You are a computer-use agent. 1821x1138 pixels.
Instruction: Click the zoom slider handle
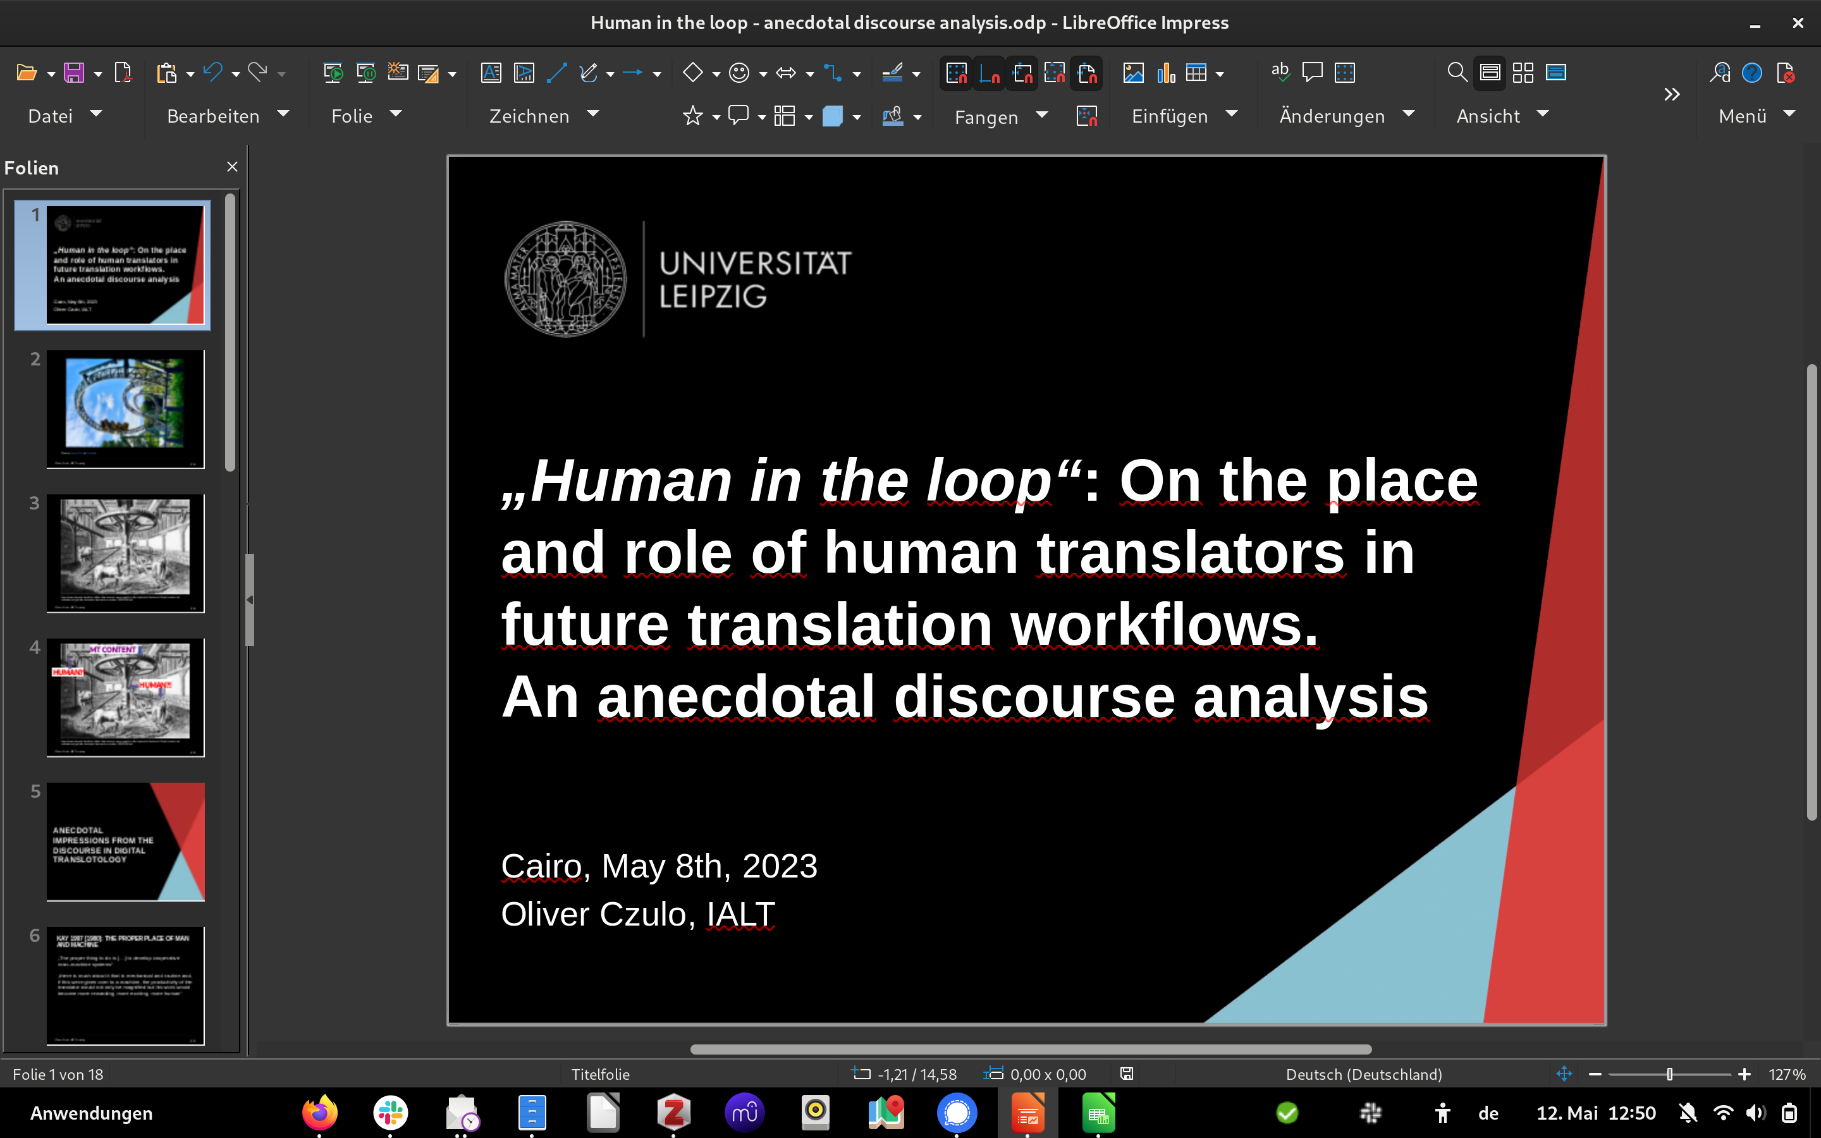(1669, 1074)
